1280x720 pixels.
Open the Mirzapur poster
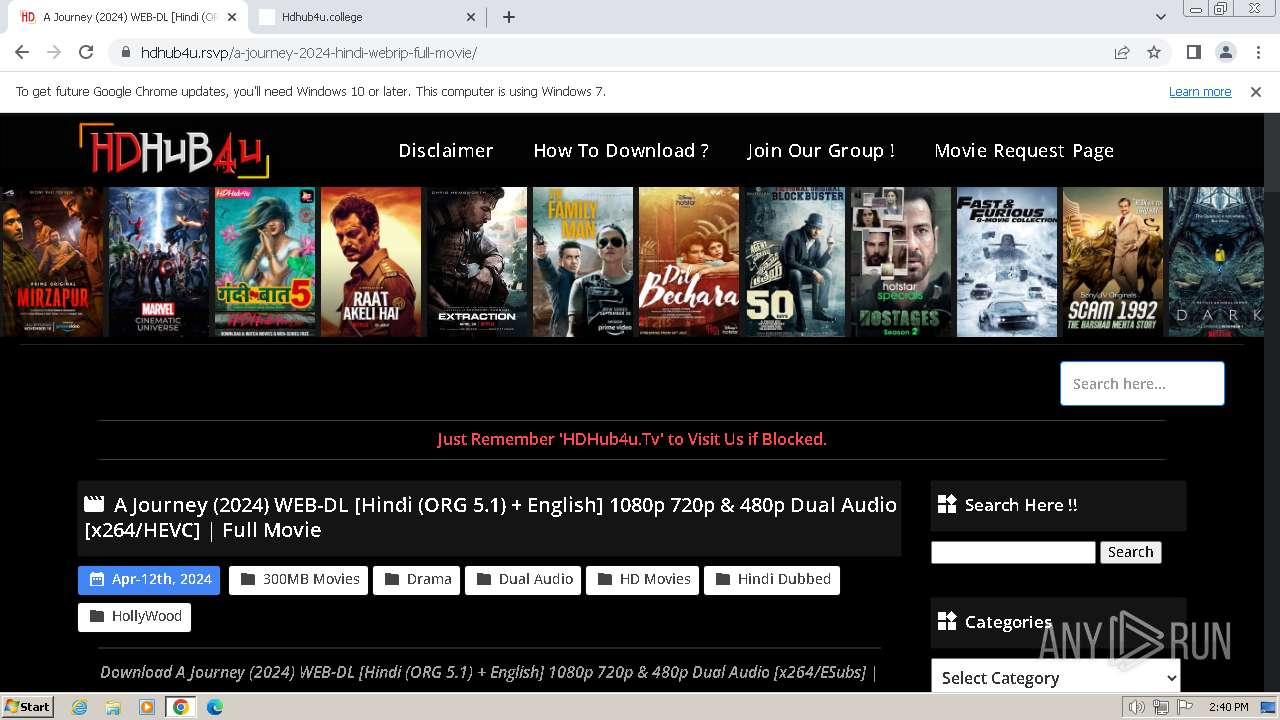tap(53, 262)
